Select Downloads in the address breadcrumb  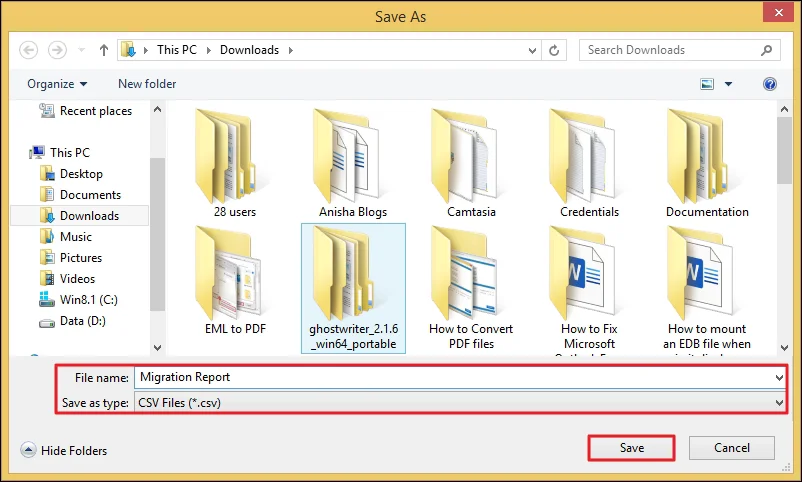(x=249, y=50)
